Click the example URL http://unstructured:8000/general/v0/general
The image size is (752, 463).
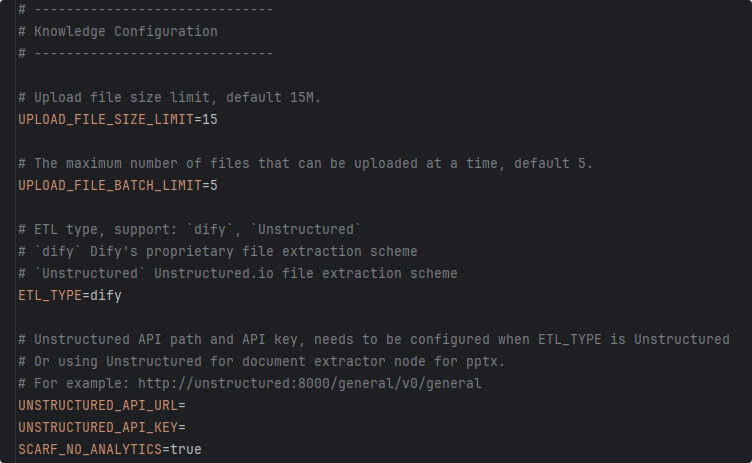click(309, 384)
